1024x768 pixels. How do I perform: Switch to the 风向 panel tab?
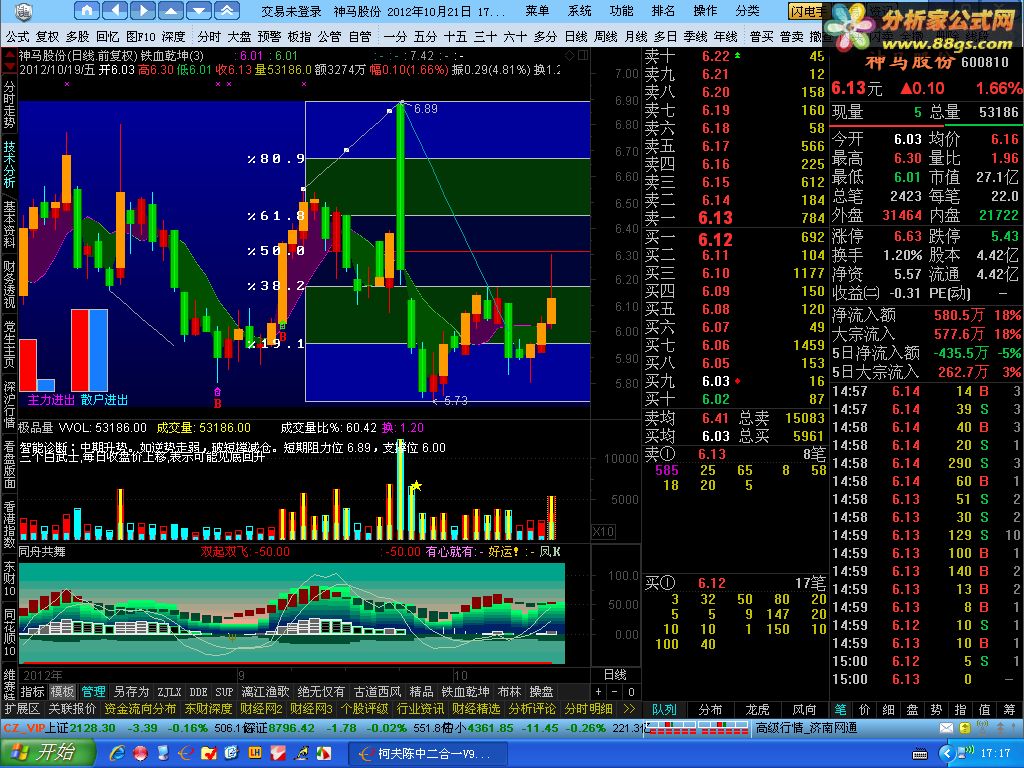pyautogui.click(x=805, y=709)
